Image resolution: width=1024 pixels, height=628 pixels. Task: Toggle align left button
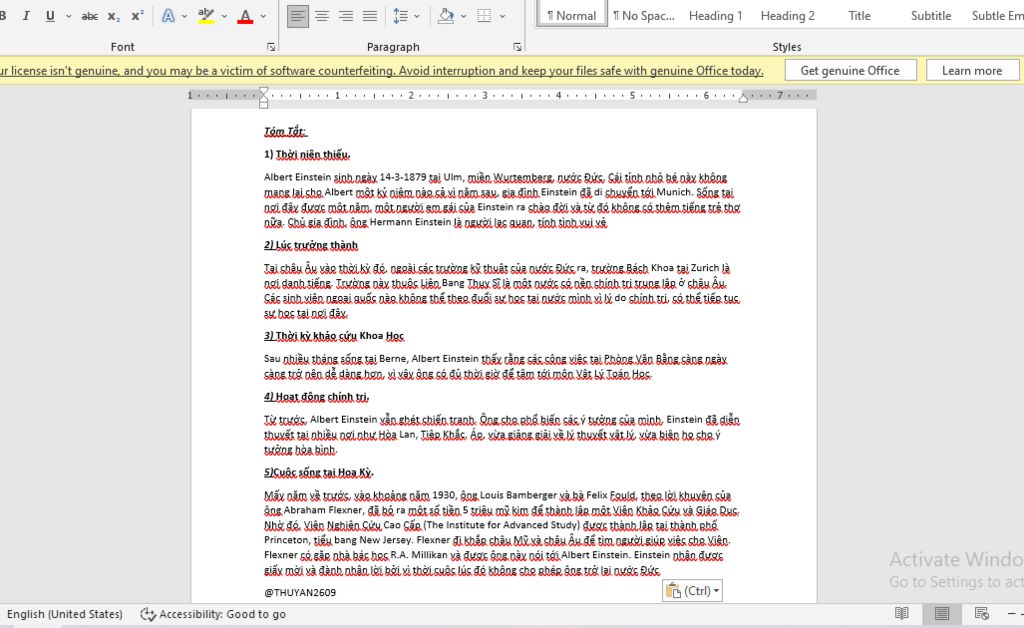pos(298,16)
